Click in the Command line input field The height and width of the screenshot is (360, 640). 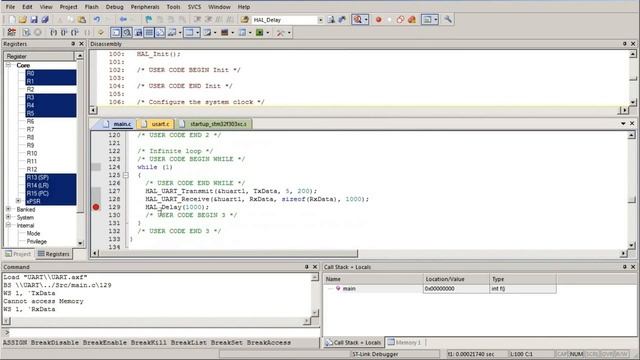pos(163,332)
